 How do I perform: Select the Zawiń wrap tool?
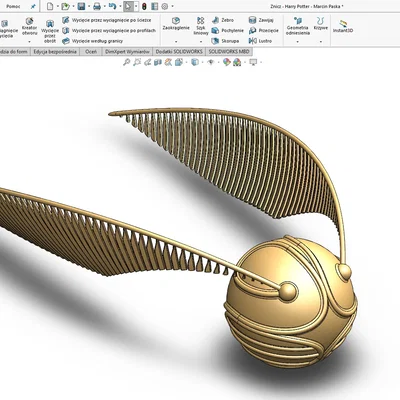point(261,20)
